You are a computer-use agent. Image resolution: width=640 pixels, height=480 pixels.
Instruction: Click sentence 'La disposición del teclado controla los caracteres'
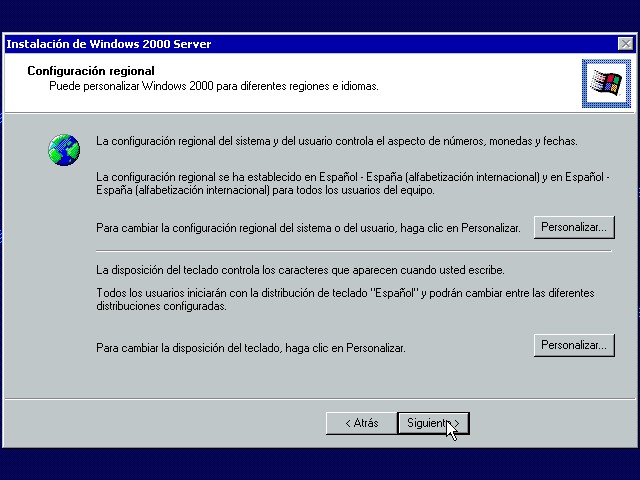pos(212,270)
